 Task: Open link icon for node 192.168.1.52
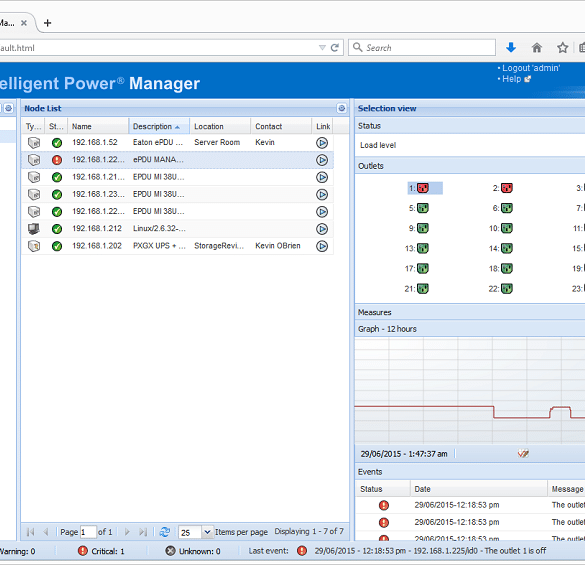point(322,143)
